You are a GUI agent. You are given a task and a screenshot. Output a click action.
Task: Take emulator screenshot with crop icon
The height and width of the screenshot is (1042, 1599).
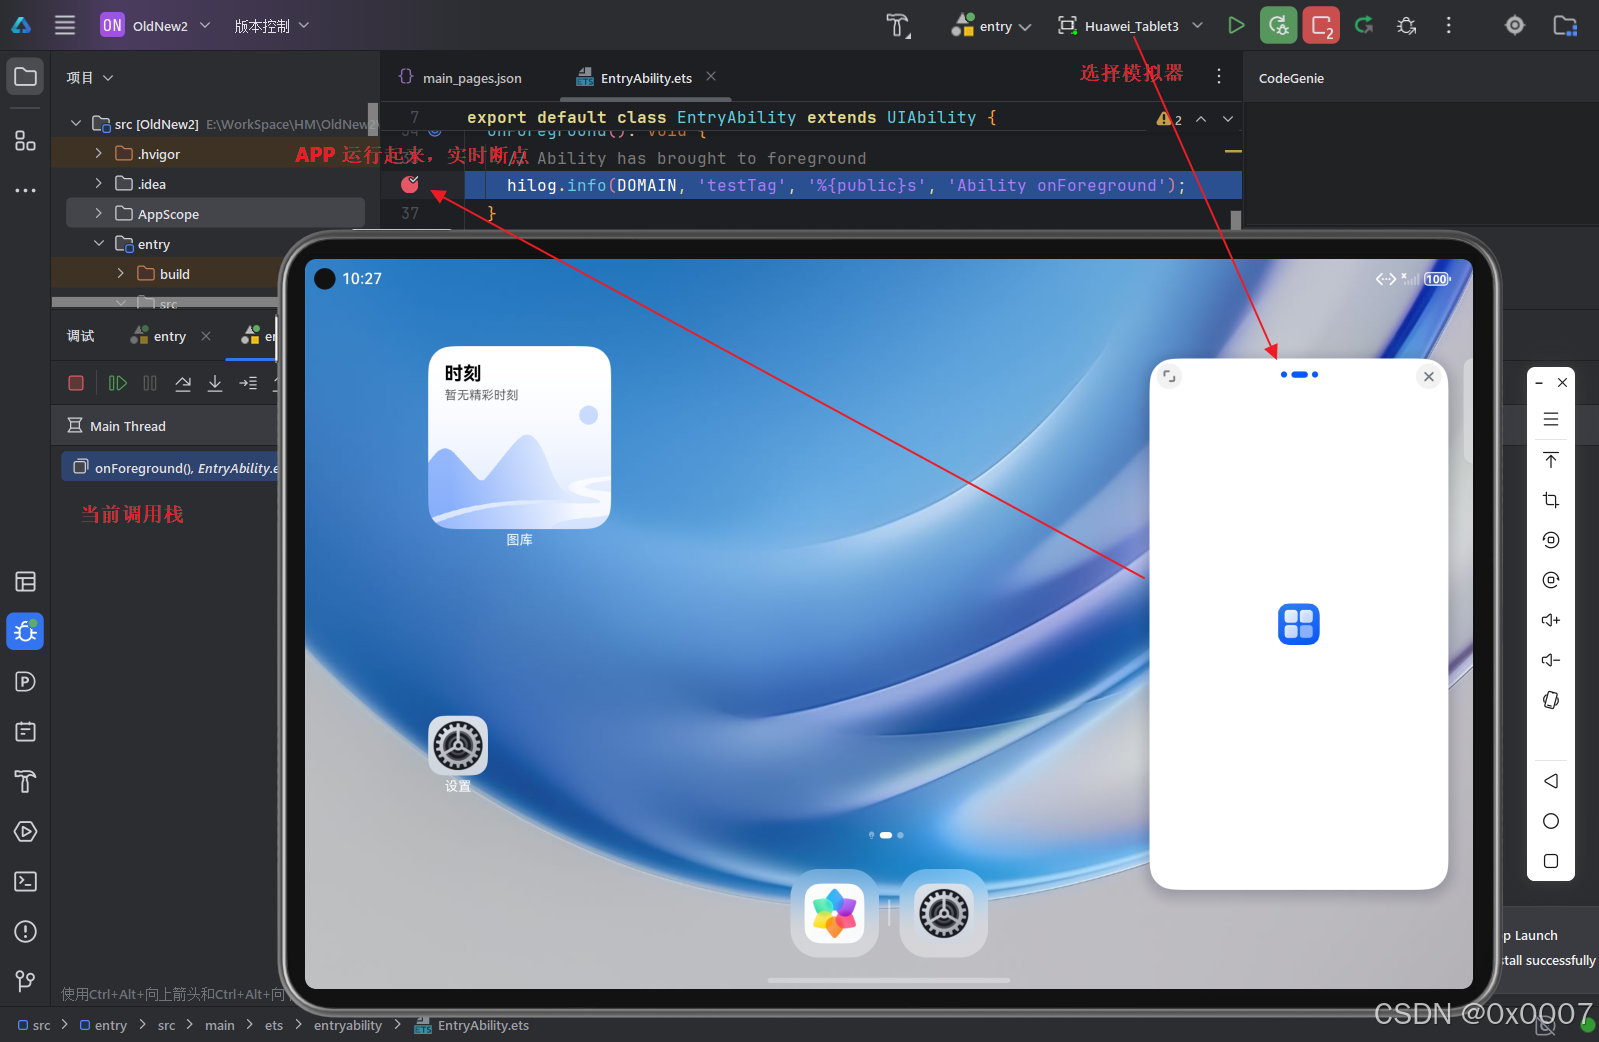click(1551, 500)
